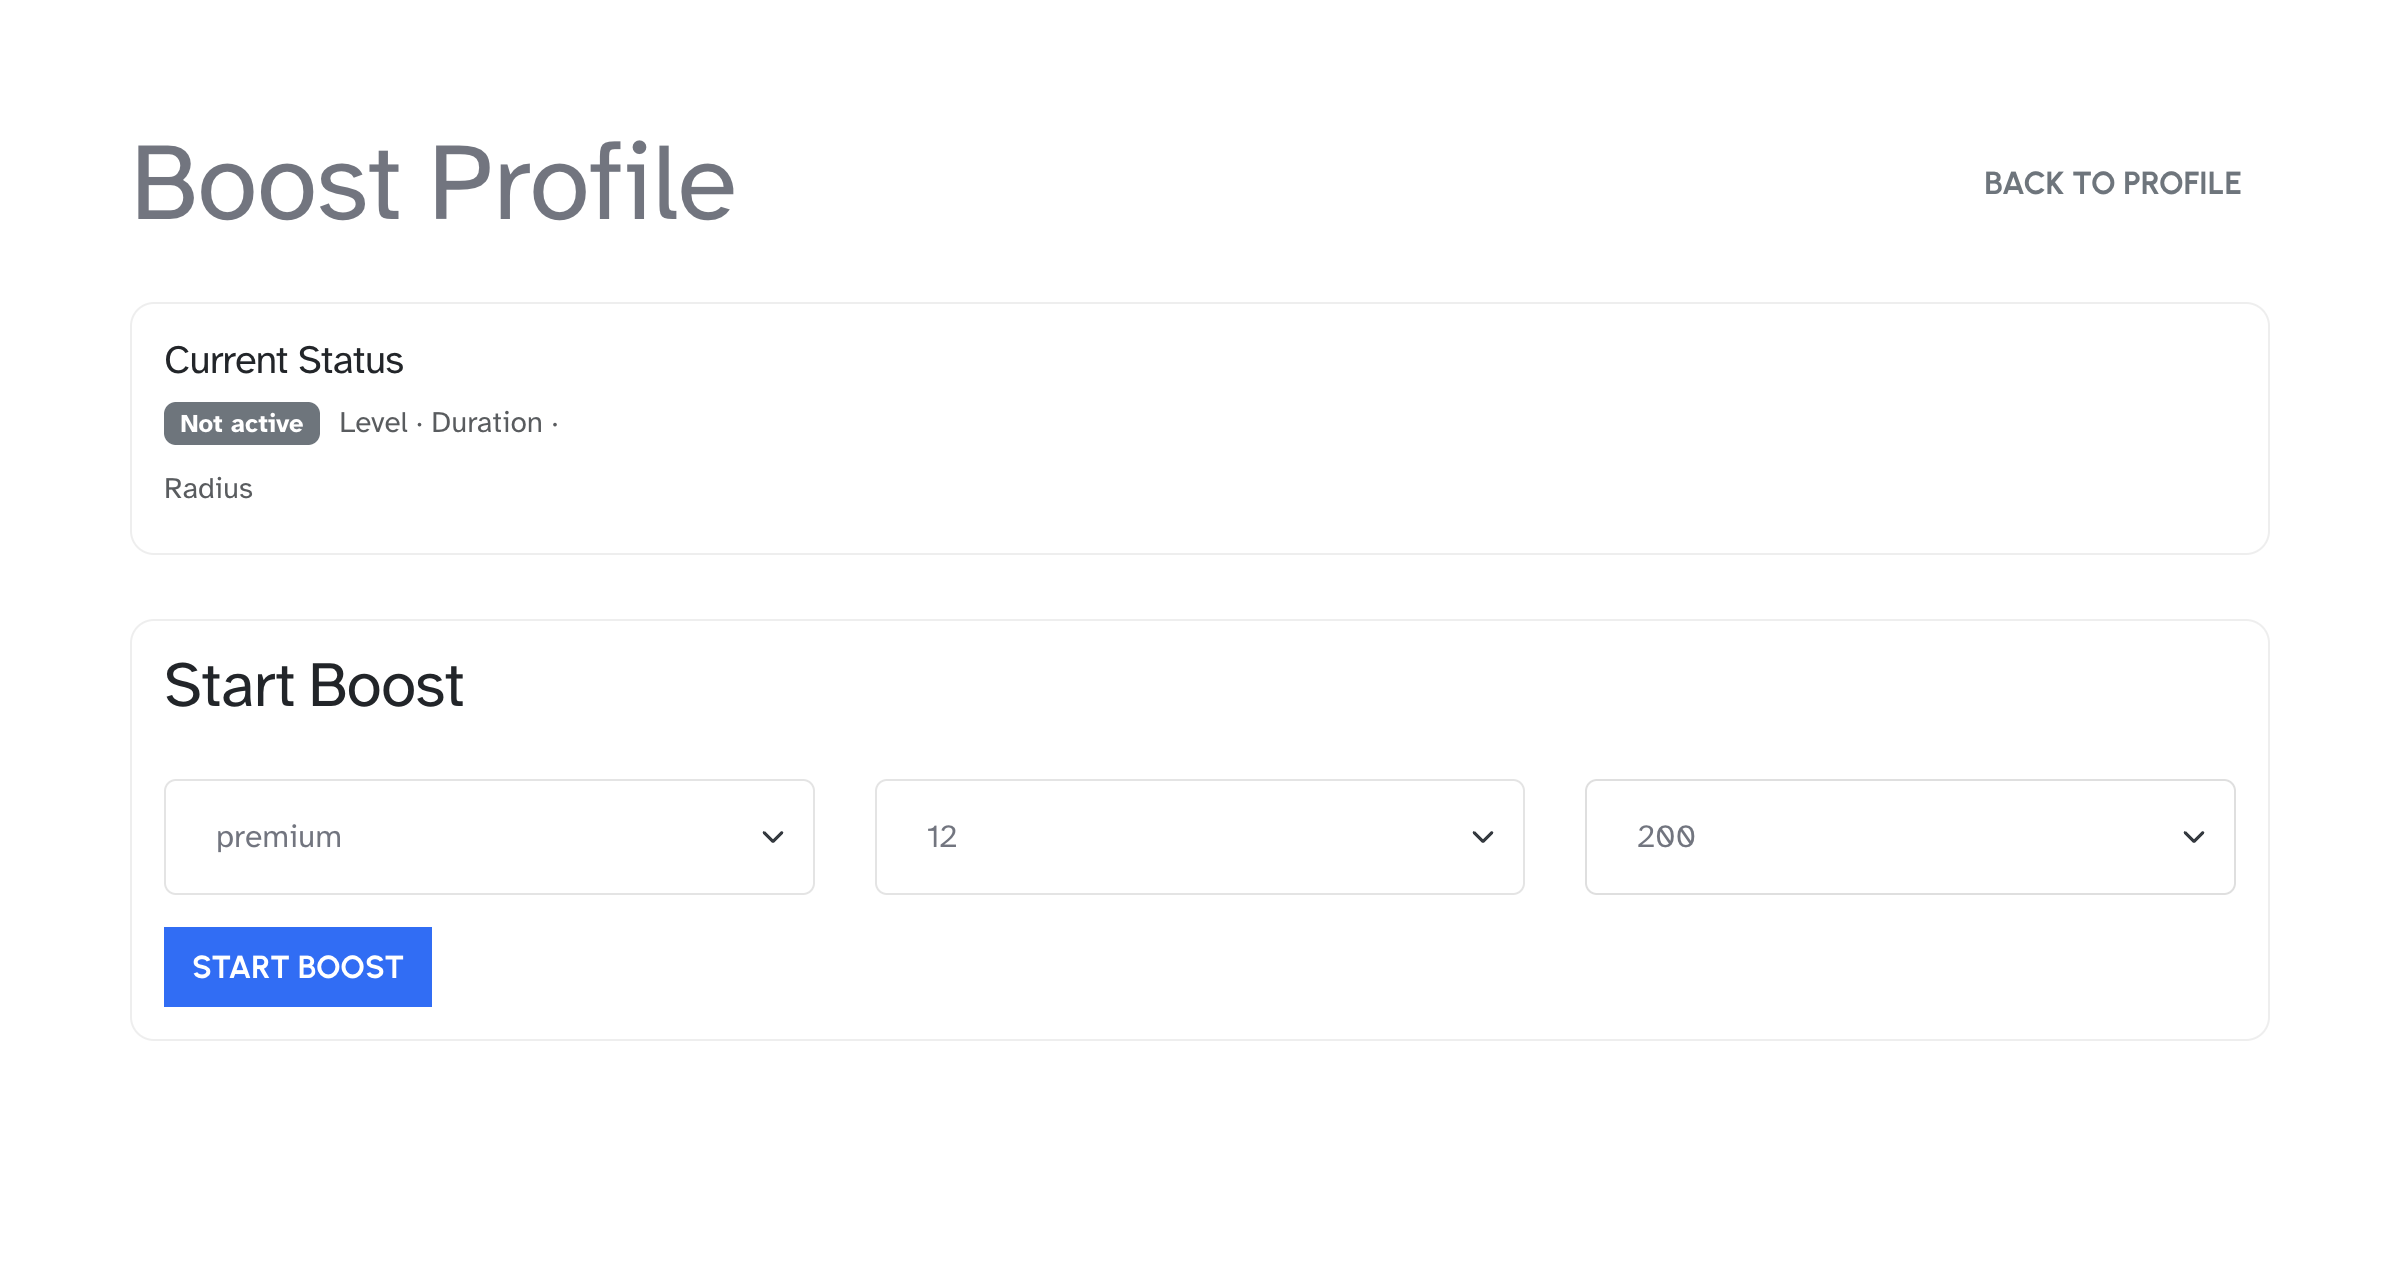Image resolution: width=2388 pixels, height=1286 pixels.
Task: Click the word 'Profile' in the page title
Action: click(583, 184)
